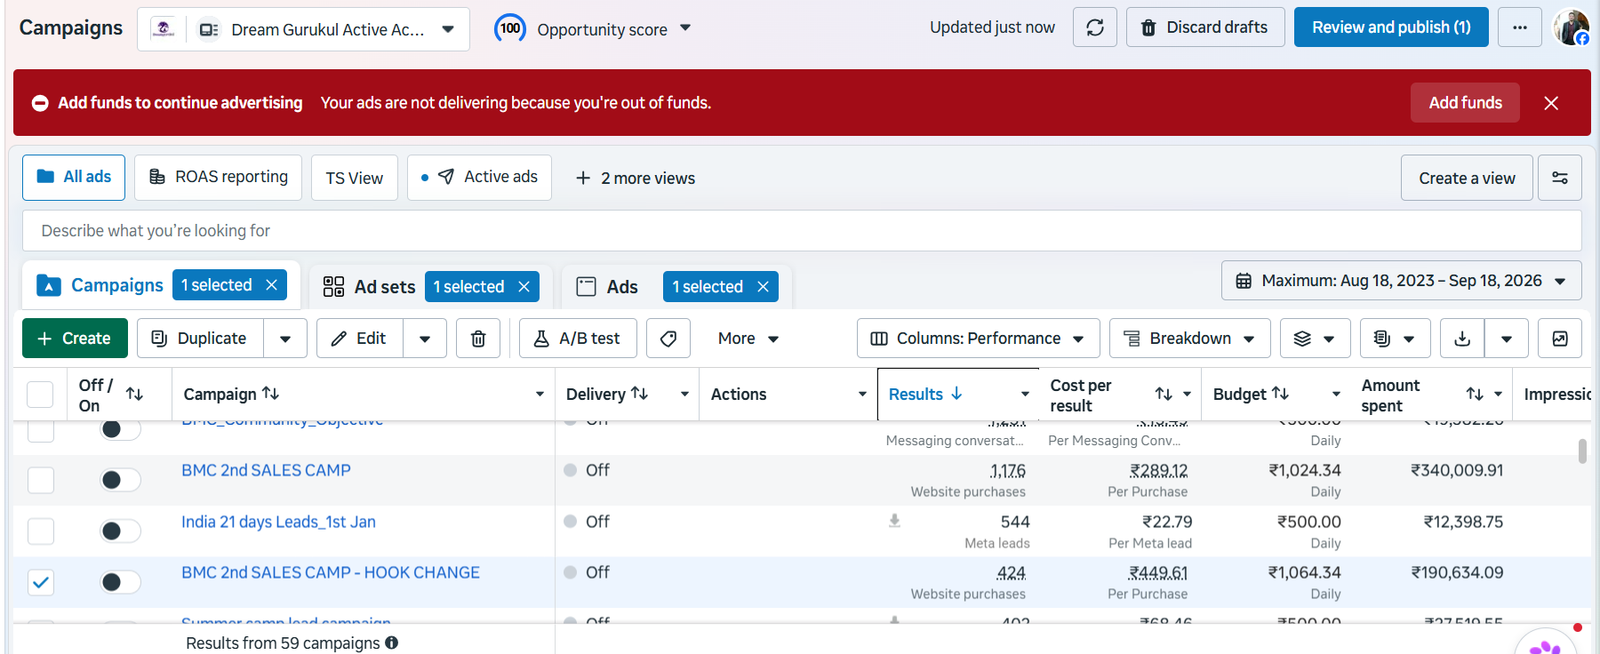Open the More actions dropdown
The width and height of the screenshot is (1600, 654).
click(x=748, y=338)
